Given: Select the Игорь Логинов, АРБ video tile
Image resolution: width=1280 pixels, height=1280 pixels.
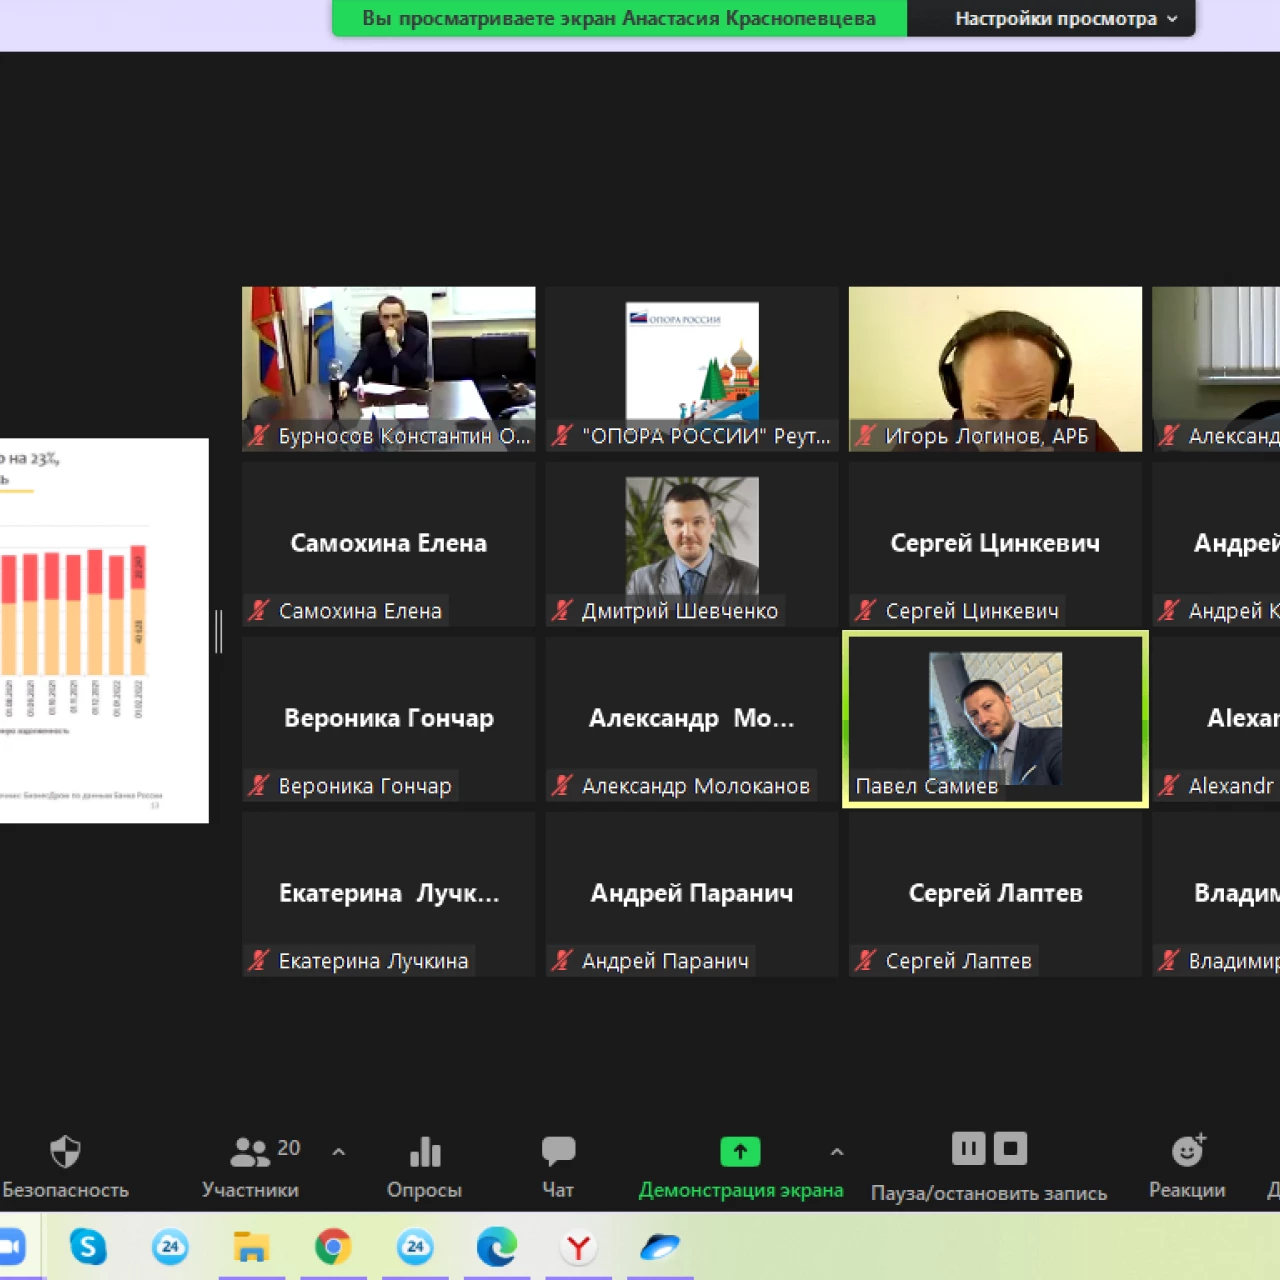Looking at the screenshot, I should pos(995,369).
